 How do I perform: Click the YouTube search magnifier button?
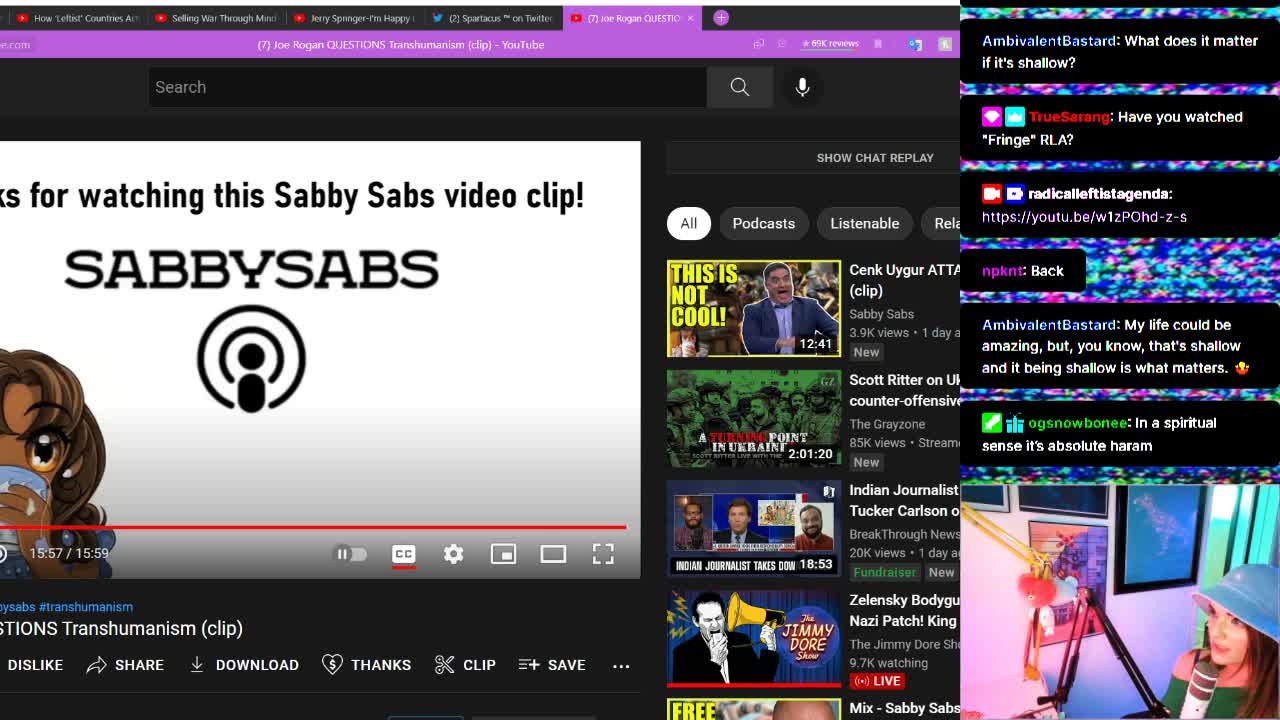pyautogui.click(x=740, y=87)
